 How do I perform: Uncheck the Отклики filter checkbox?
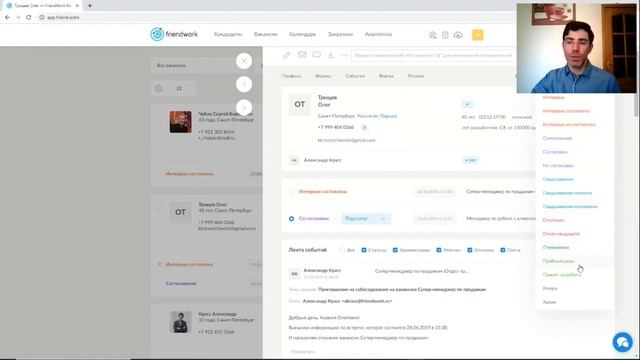[470, 250]
